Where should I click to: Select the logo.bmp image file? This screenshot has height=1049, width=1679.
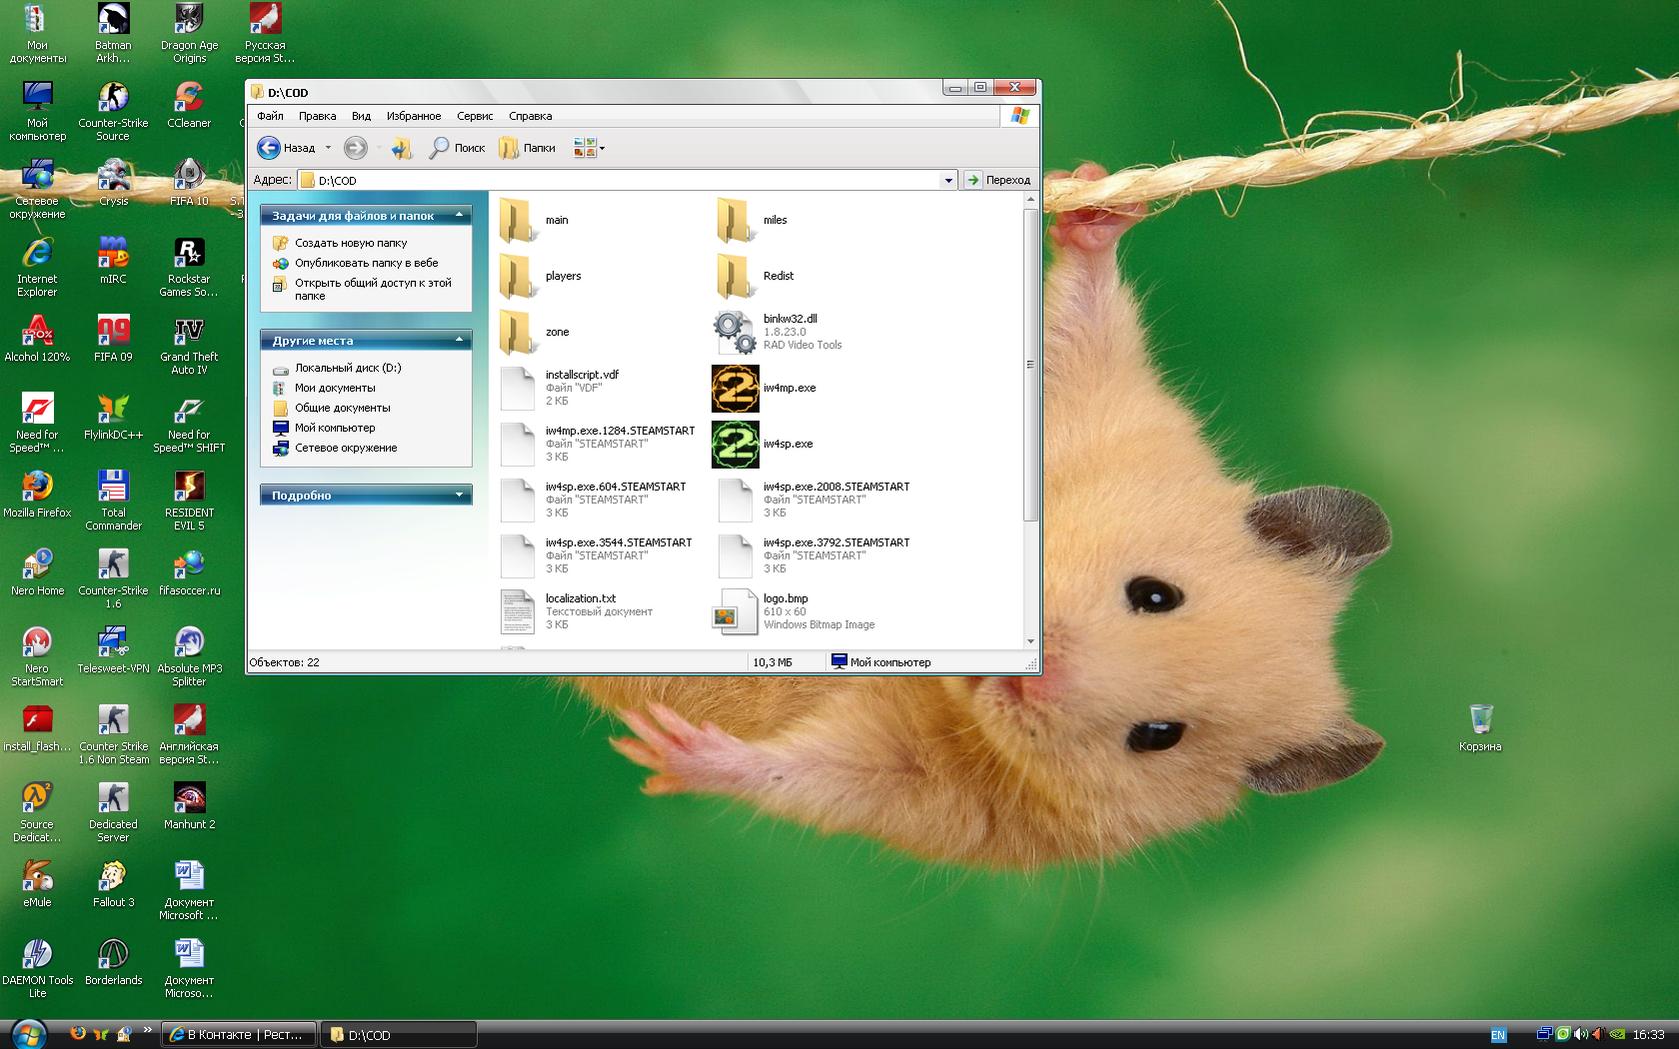click(735, 611)
